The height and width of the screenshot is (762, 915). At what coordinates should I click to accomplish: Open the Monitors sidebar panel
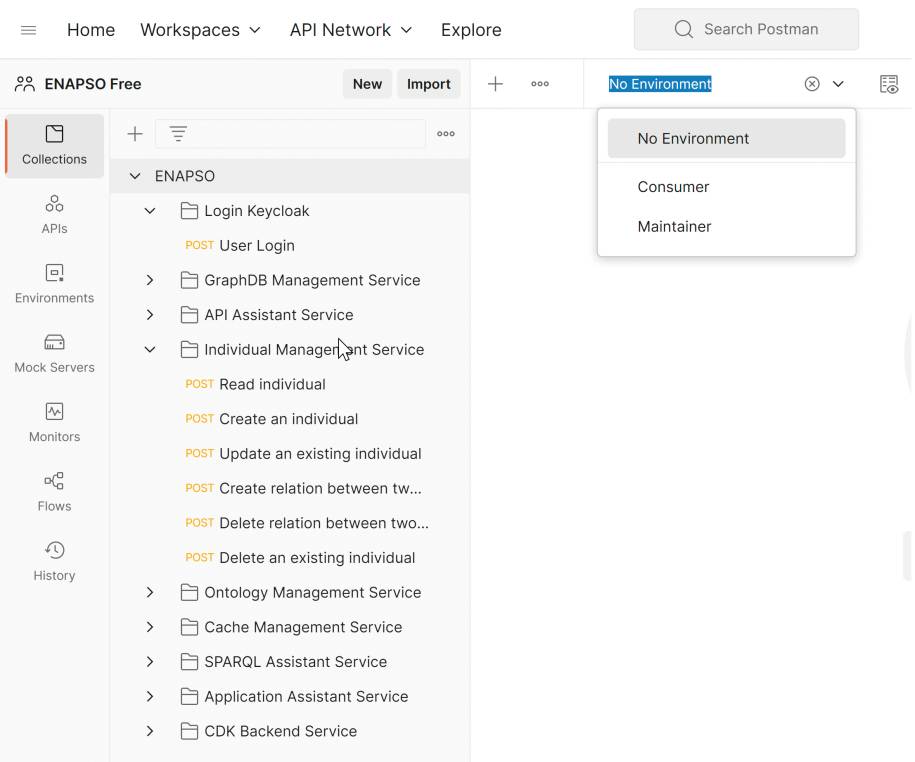click(54, 423)
